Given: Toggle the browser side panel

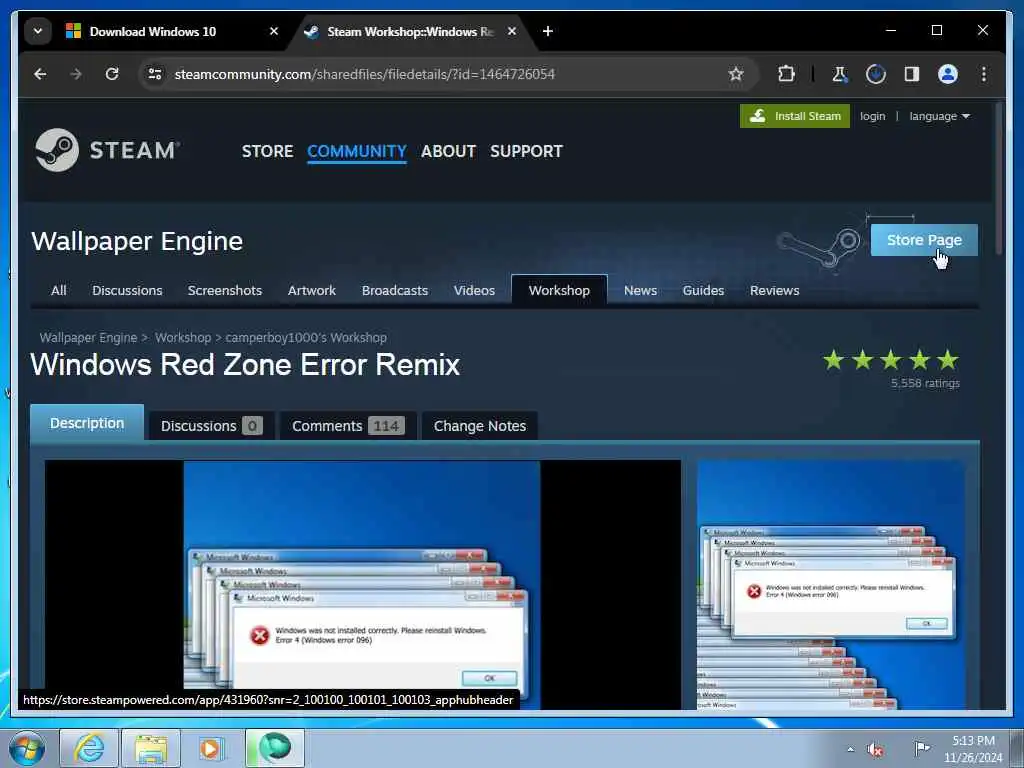Looking at the screenshot, I should 912,74.
